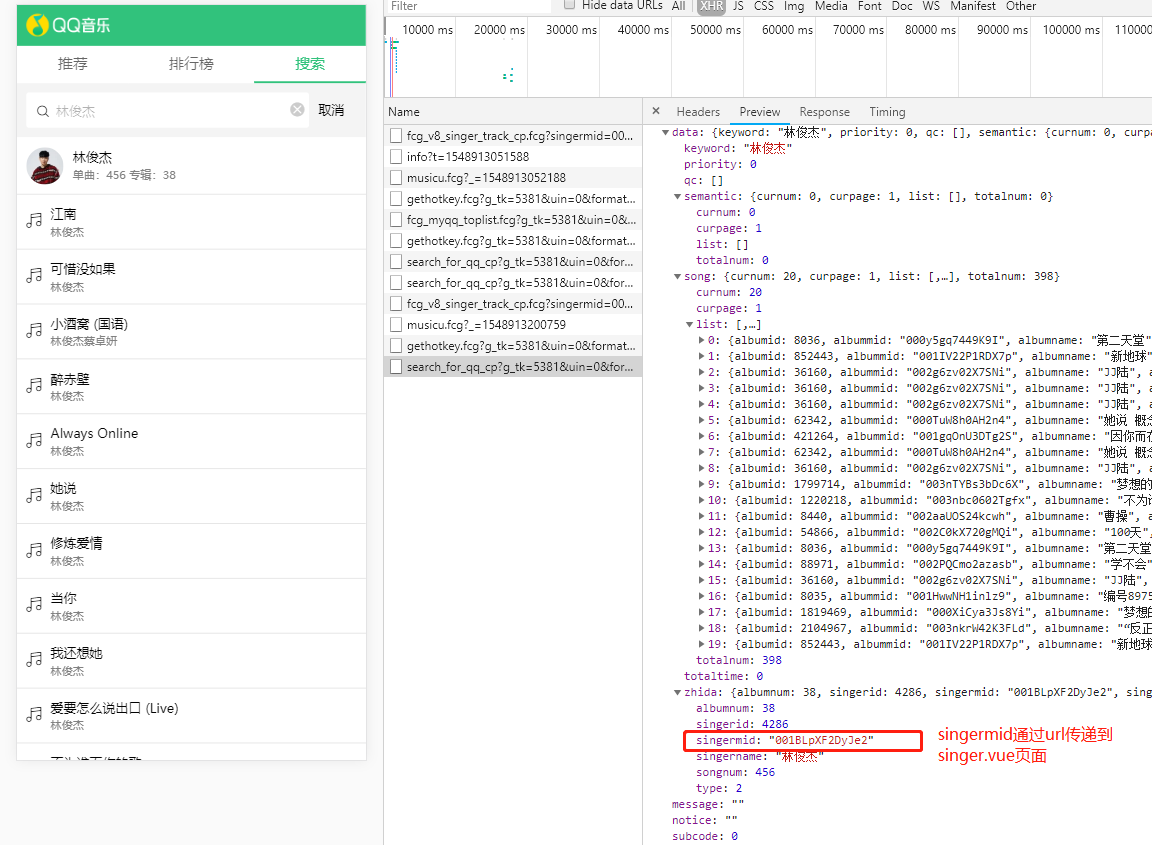Click the search magnifier icon
Image resolution: width=1152 pixels, height=845 pixels.
(43, 112)
